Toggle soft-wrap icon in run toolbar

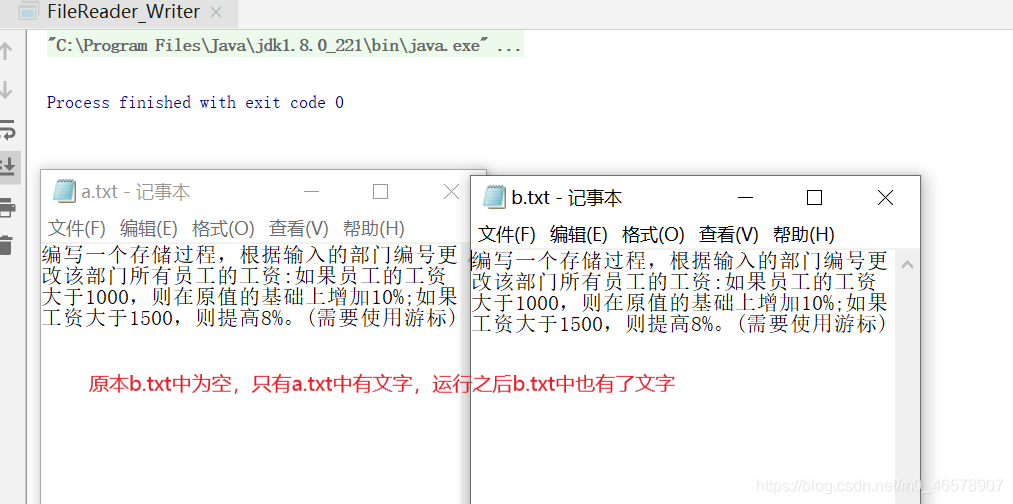point(7,130)
